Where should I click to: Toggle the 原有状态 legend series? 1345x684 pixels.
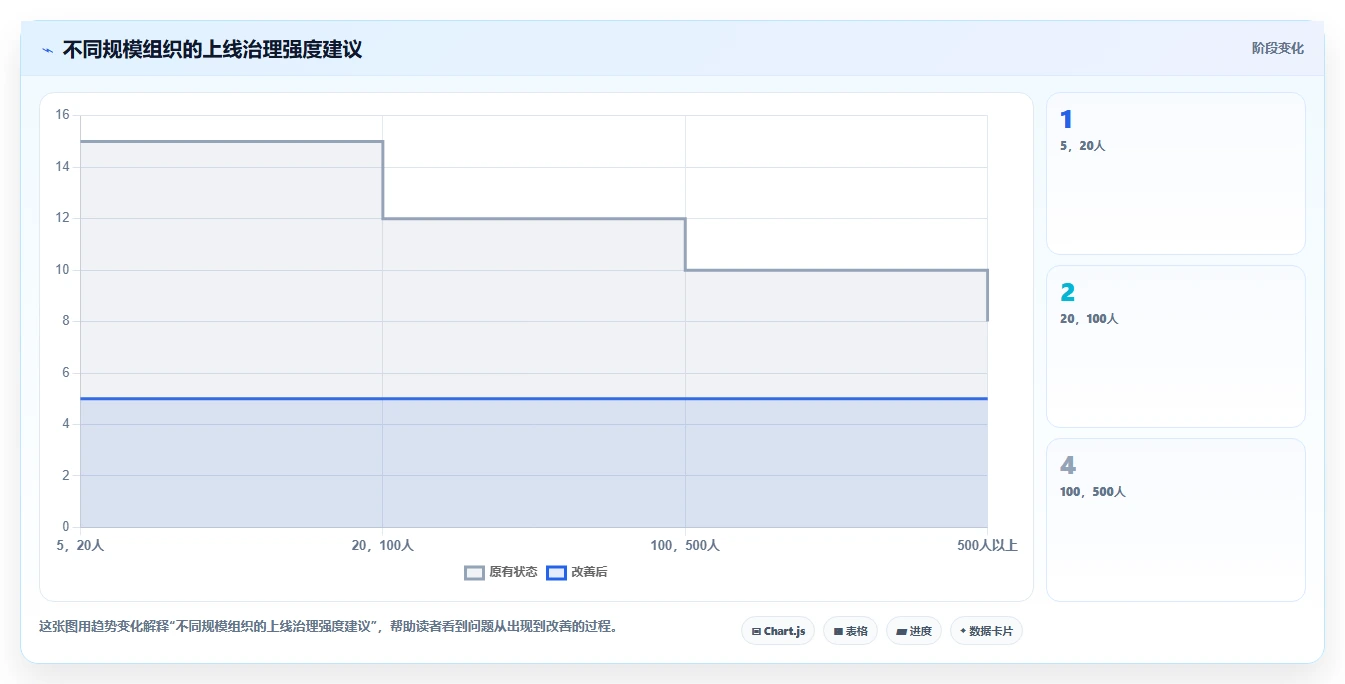501,572
